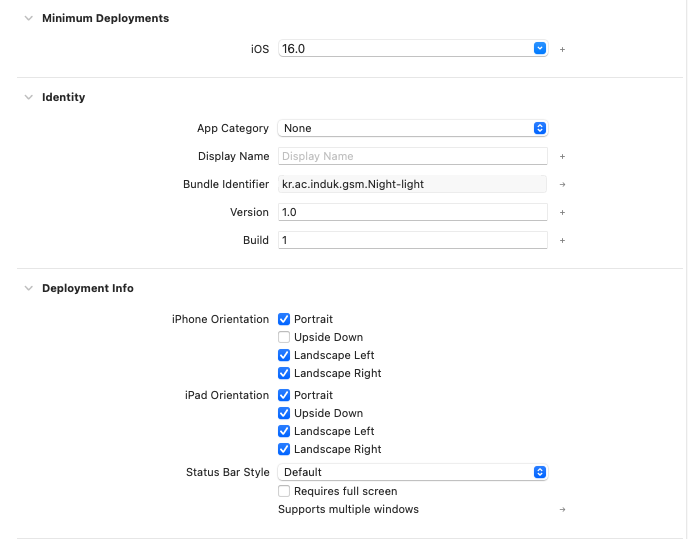The width and height of the screenshot is (688, 539).
Task: Collapse the Deployment Info section
Action: pyautogui.click(x=27, y=289)
